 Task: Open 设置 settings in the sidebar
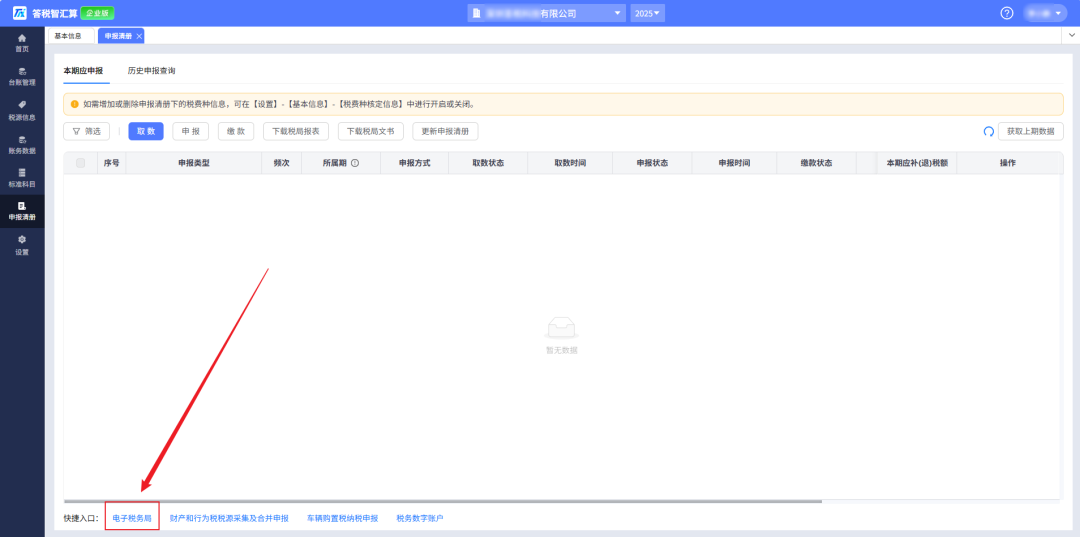[22, 245]
